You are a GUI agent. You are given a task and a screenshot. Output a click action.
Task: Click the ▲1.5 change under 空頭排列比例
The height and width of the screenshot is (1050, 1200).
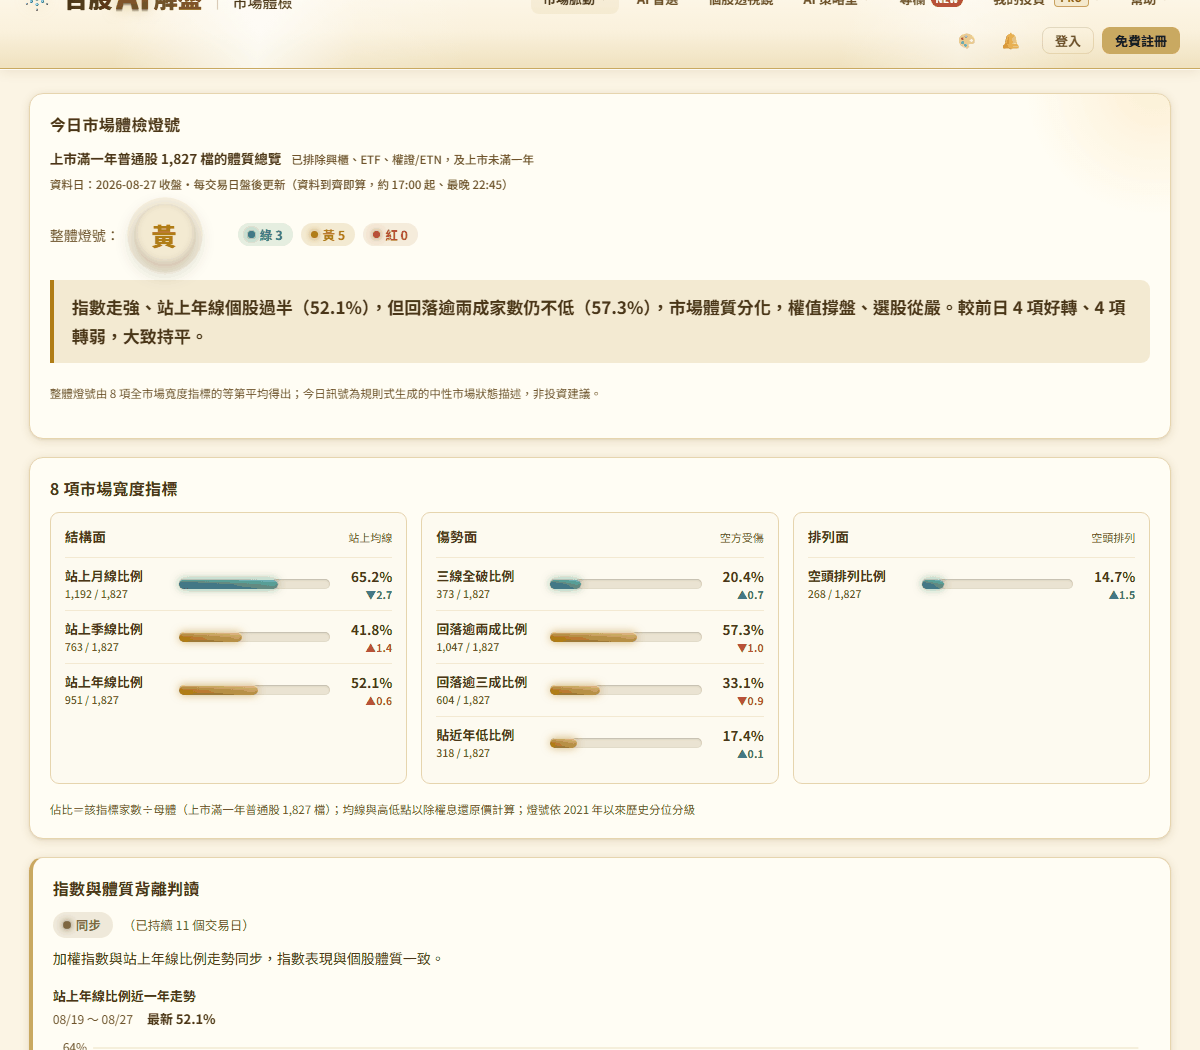point(1122,595)
